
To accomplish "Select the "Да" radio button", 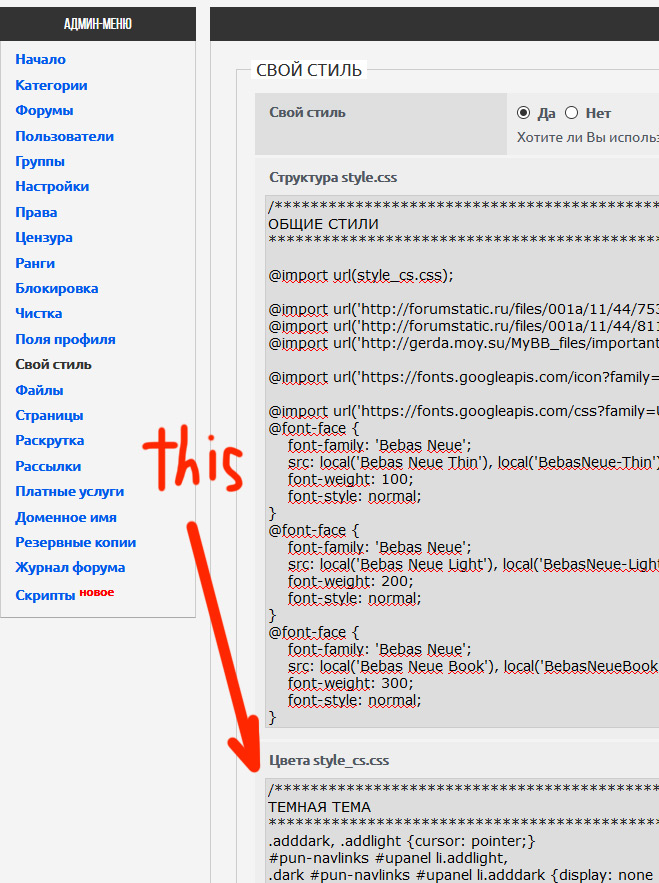I will point(524,113).
